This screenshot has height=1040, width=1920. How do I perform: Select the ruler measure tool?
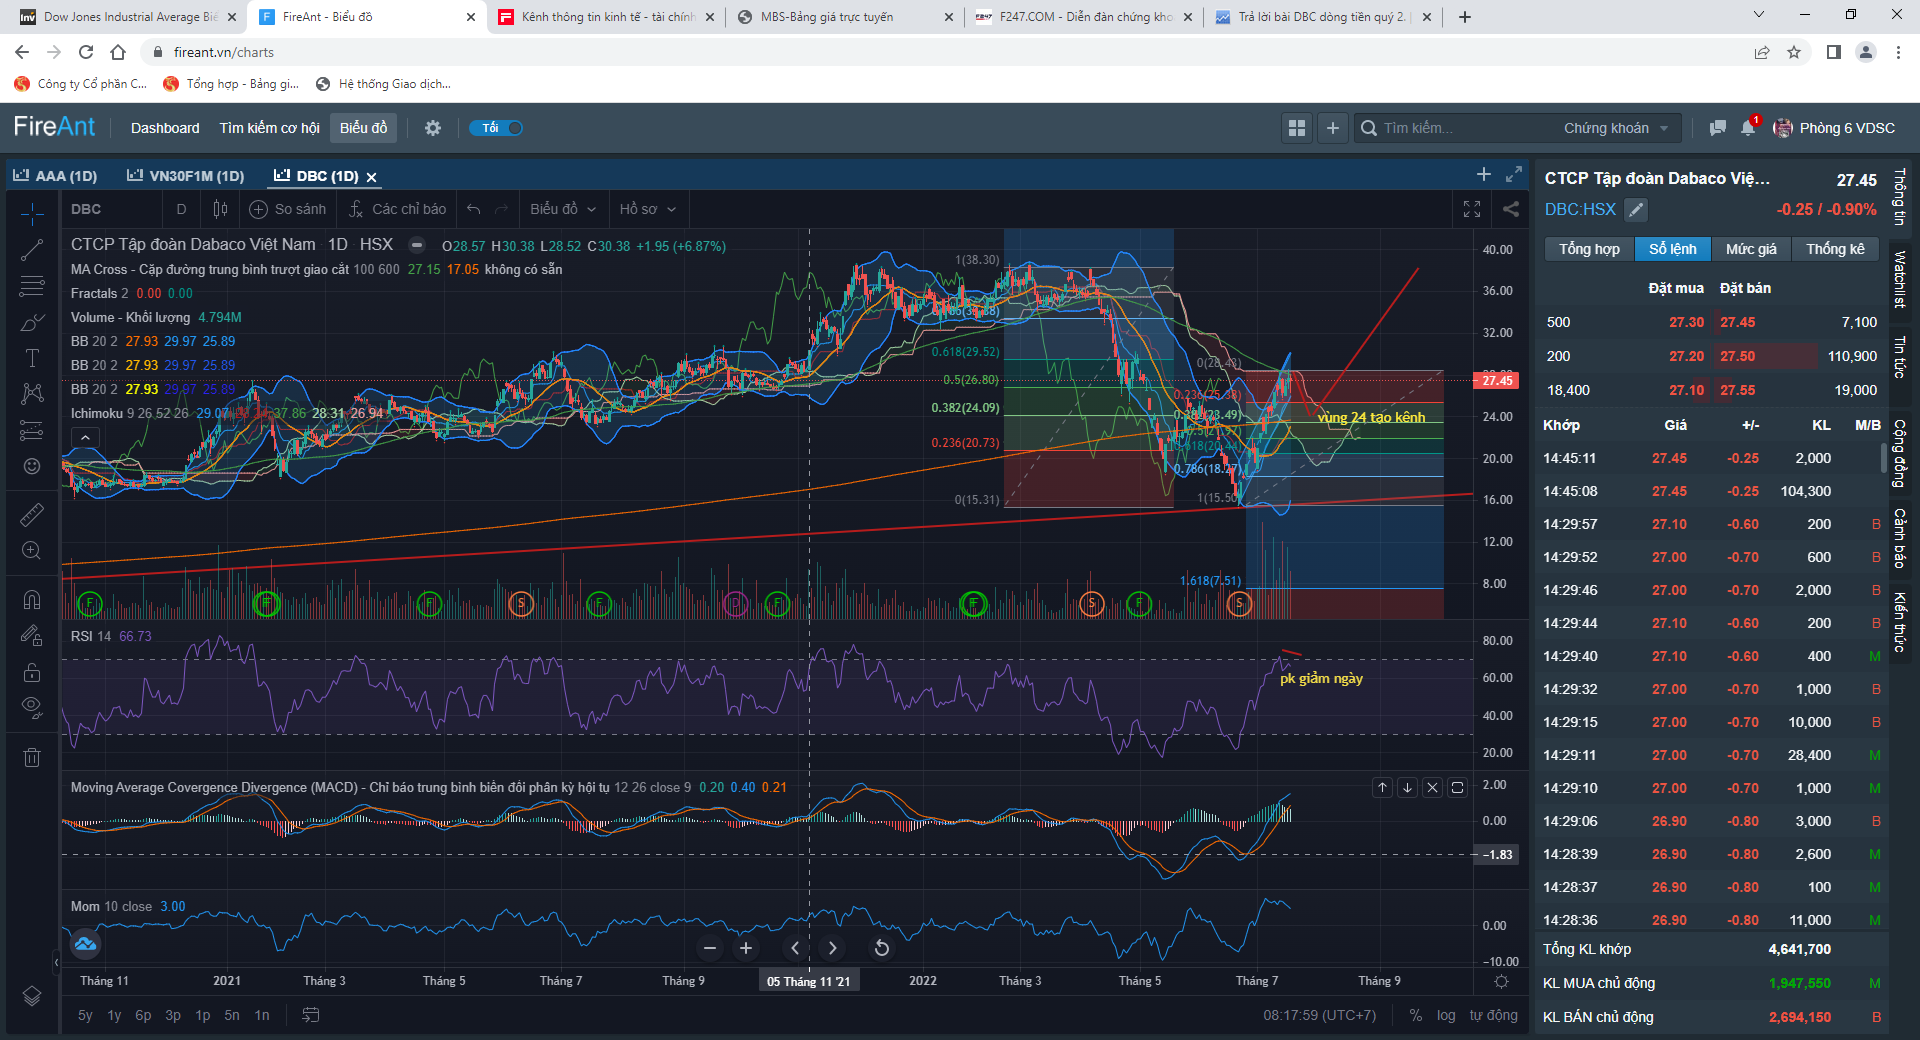[32, 514]
